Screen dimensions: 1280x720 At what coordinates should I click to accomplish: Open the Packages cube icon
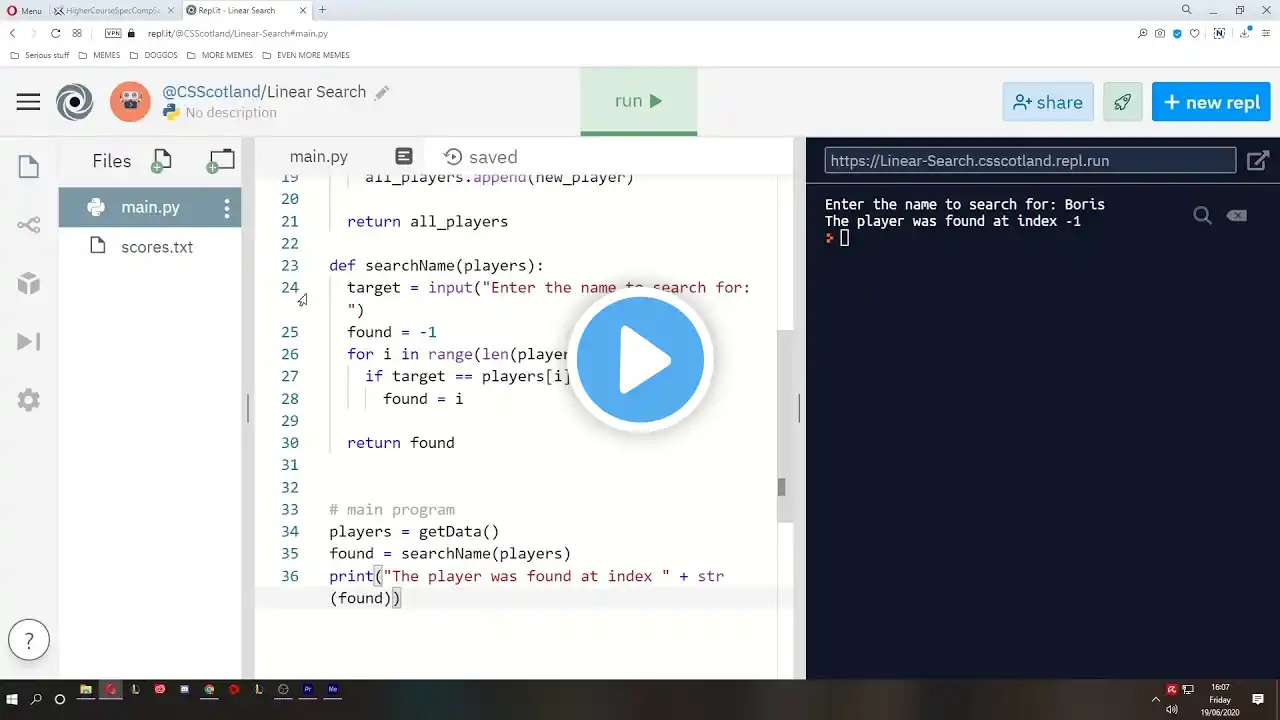pyautogui.click(x=28, y=284)
